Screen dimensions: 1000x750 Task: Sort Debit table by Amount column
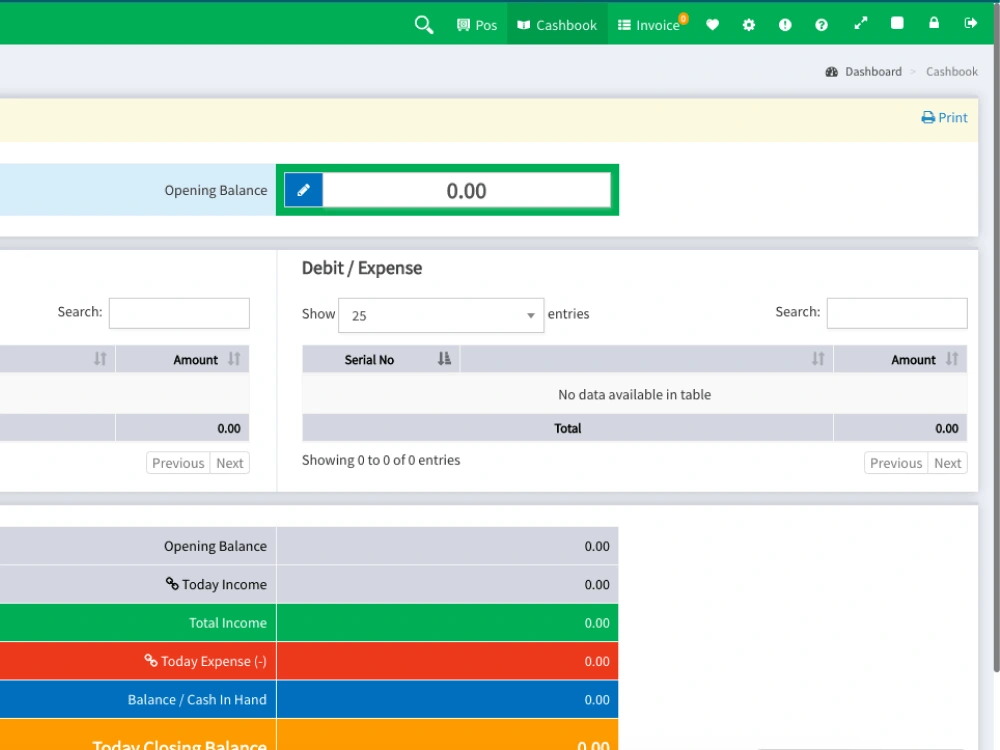900,359
